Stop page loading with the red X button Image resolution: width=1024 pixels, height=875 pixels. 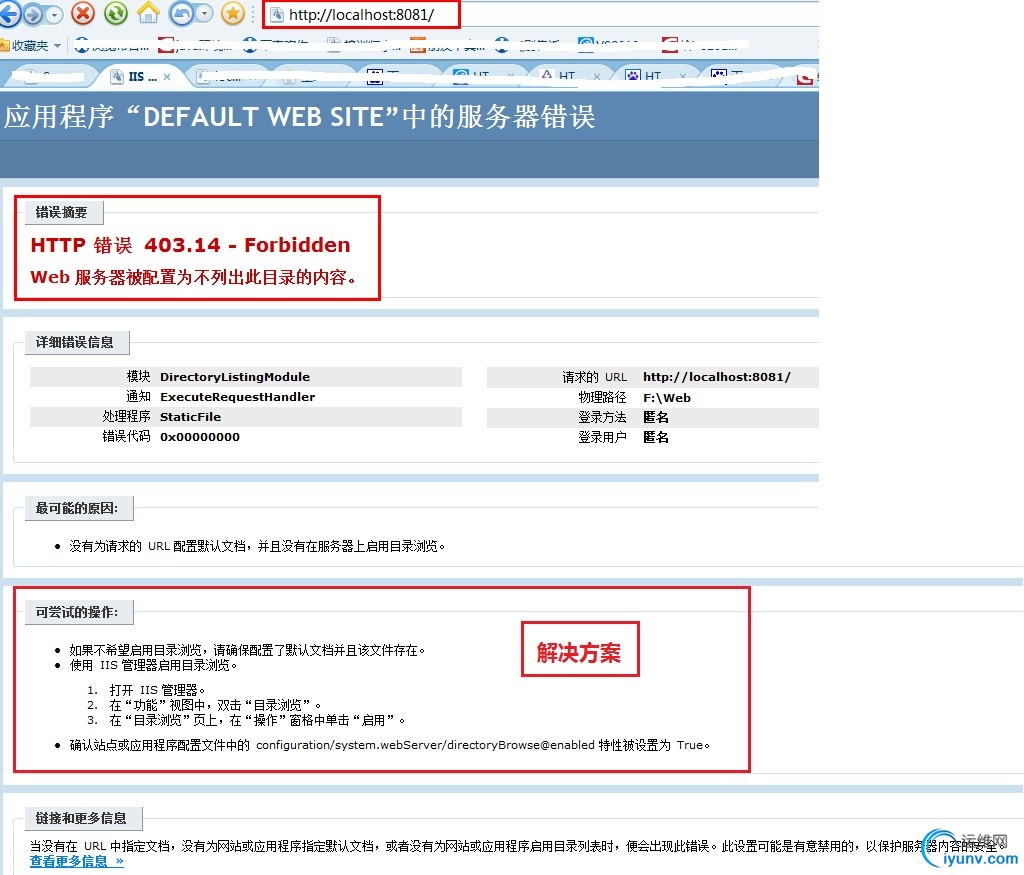[83, 13]
